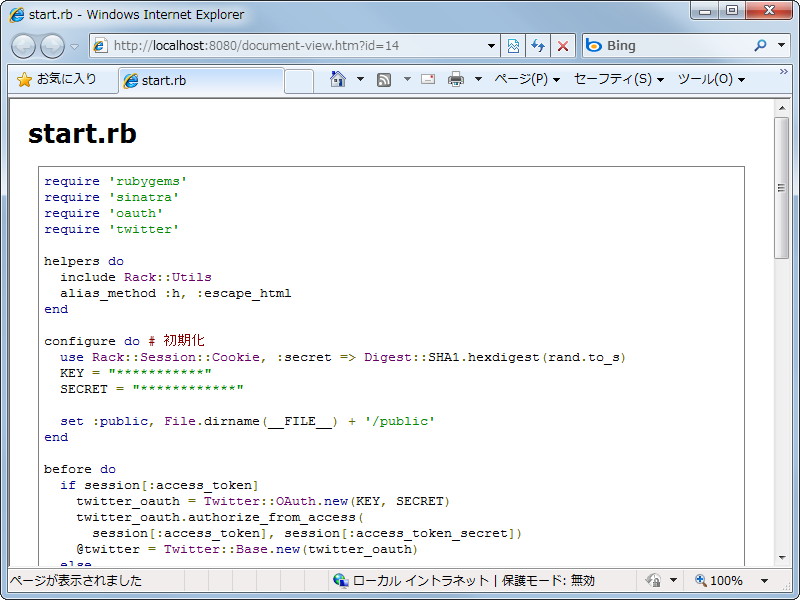Click the back navigation arrow
This screenshot has width=800, height=600.
click(x=24, y=45)
